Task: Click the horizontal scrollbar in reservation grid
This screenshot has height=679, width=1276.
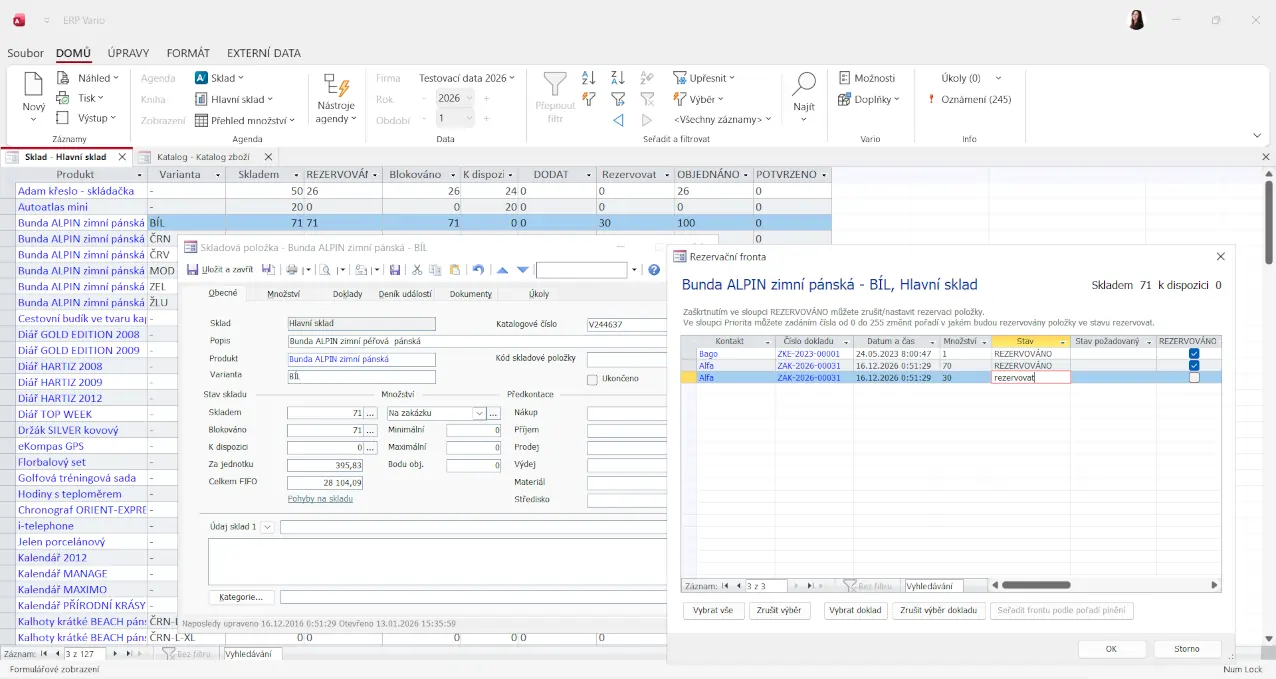Action: coord(1036,585)
